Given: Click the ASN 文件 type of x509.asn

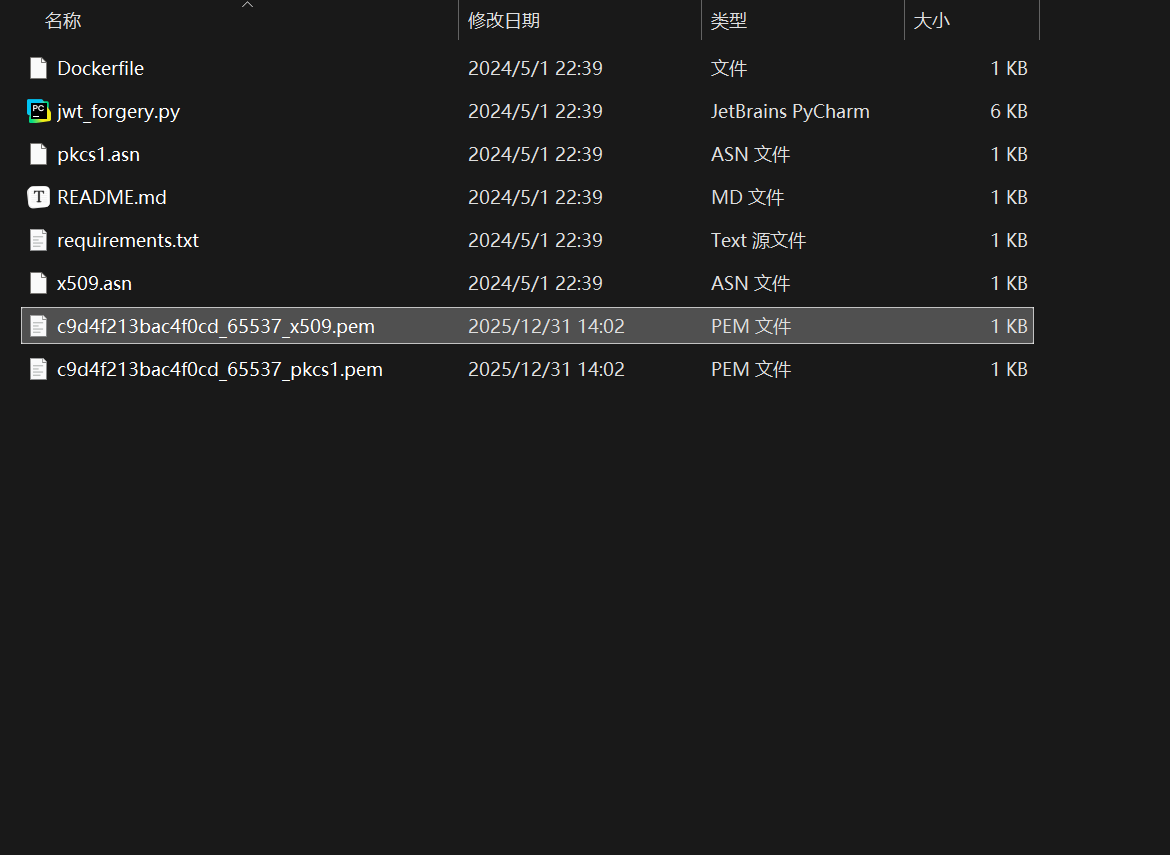Looking at the screenshot, I should pyautogui.click(x=751, y=284).
